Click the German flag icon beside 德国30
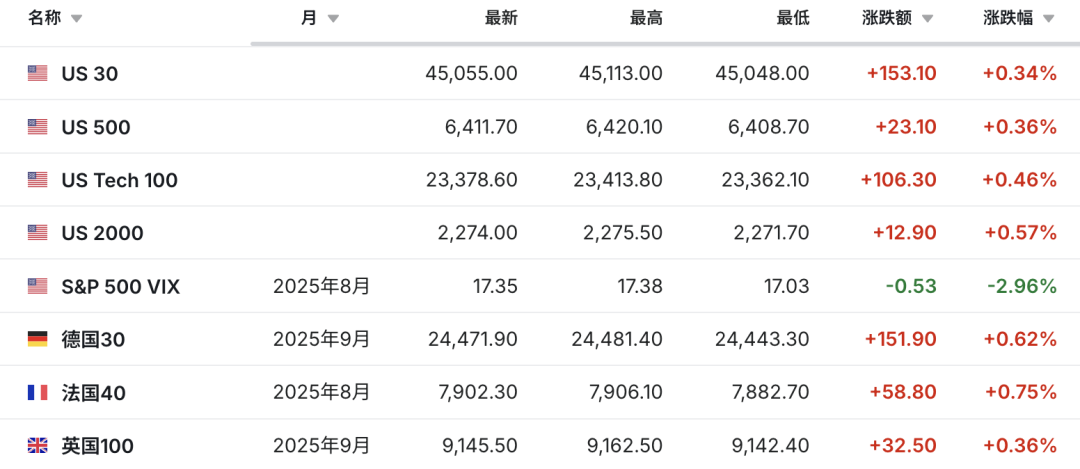The width and height of the screenshot is (1080, 469). (37, 339)
